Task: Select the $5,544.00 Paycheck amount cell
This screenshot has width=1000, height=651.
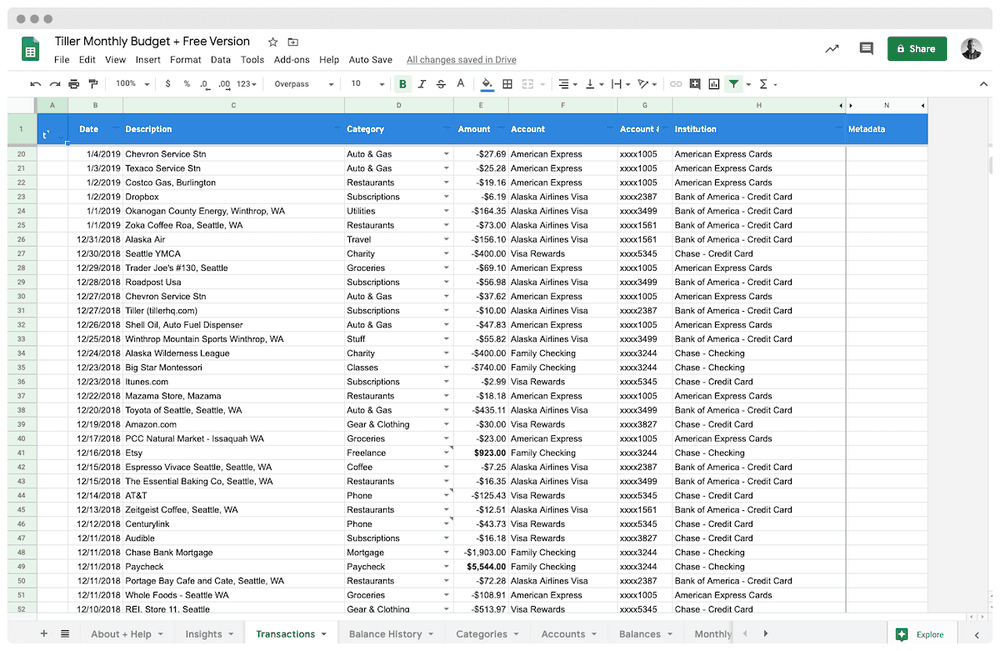Action: click(x=481, y=567)
